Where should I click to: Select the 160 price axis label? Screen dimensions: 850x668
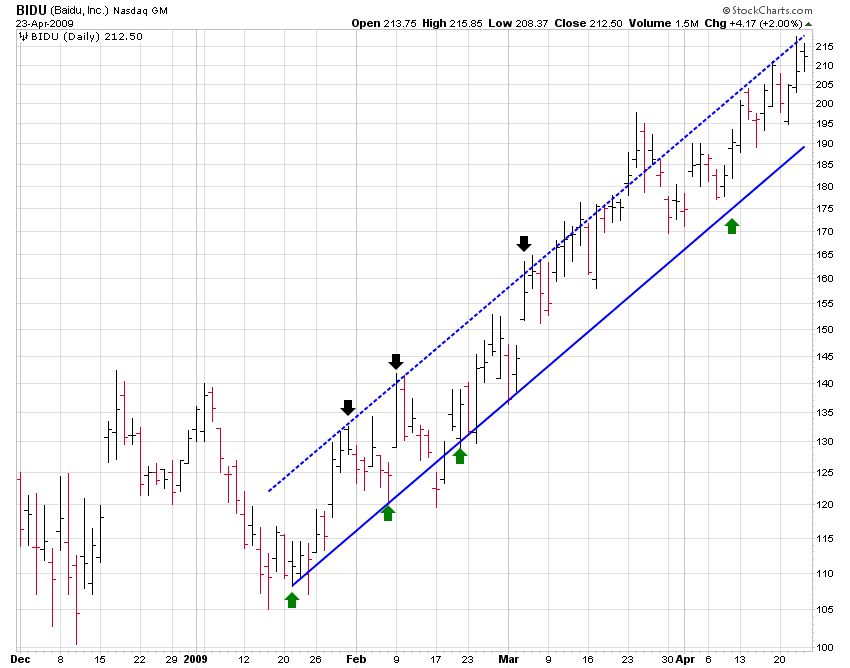pyautogui.click(x=825, y=279)
